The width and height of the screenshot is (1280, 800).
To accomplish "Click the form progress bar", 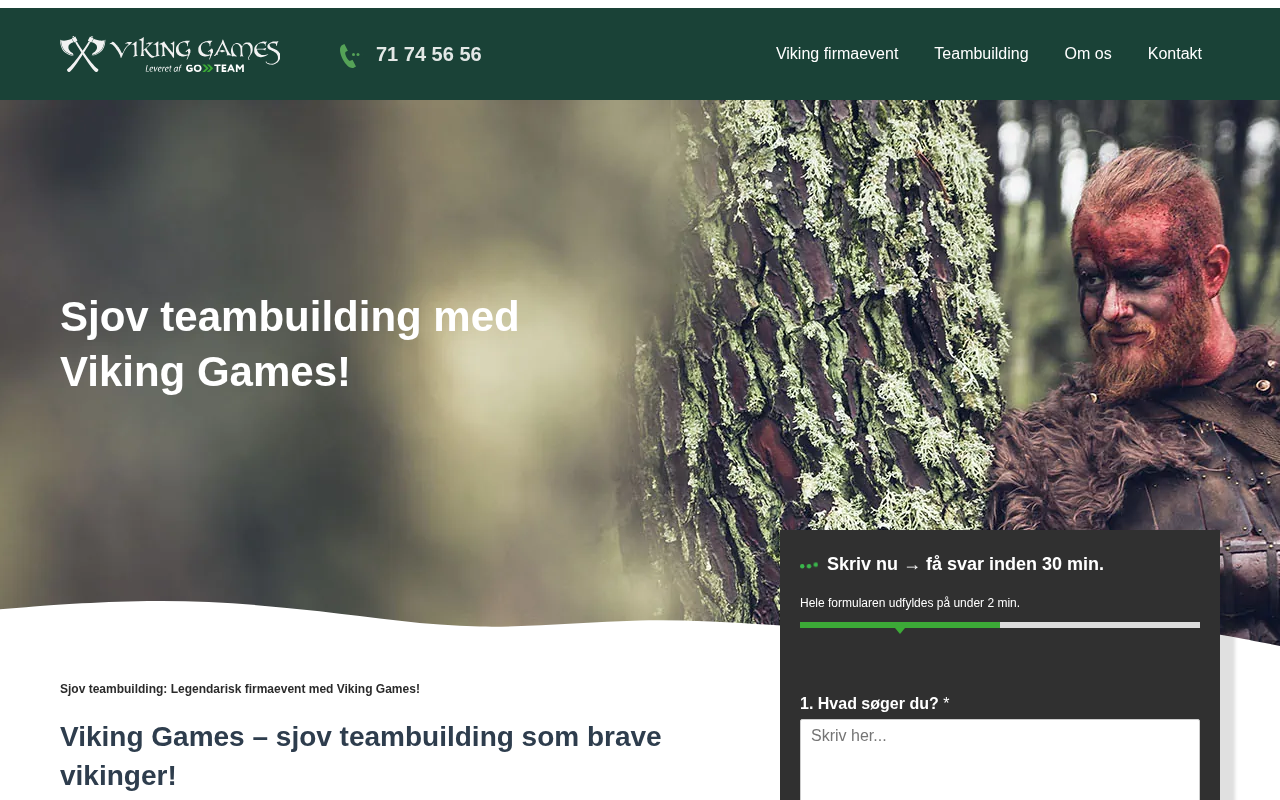I will [1000, 625].
